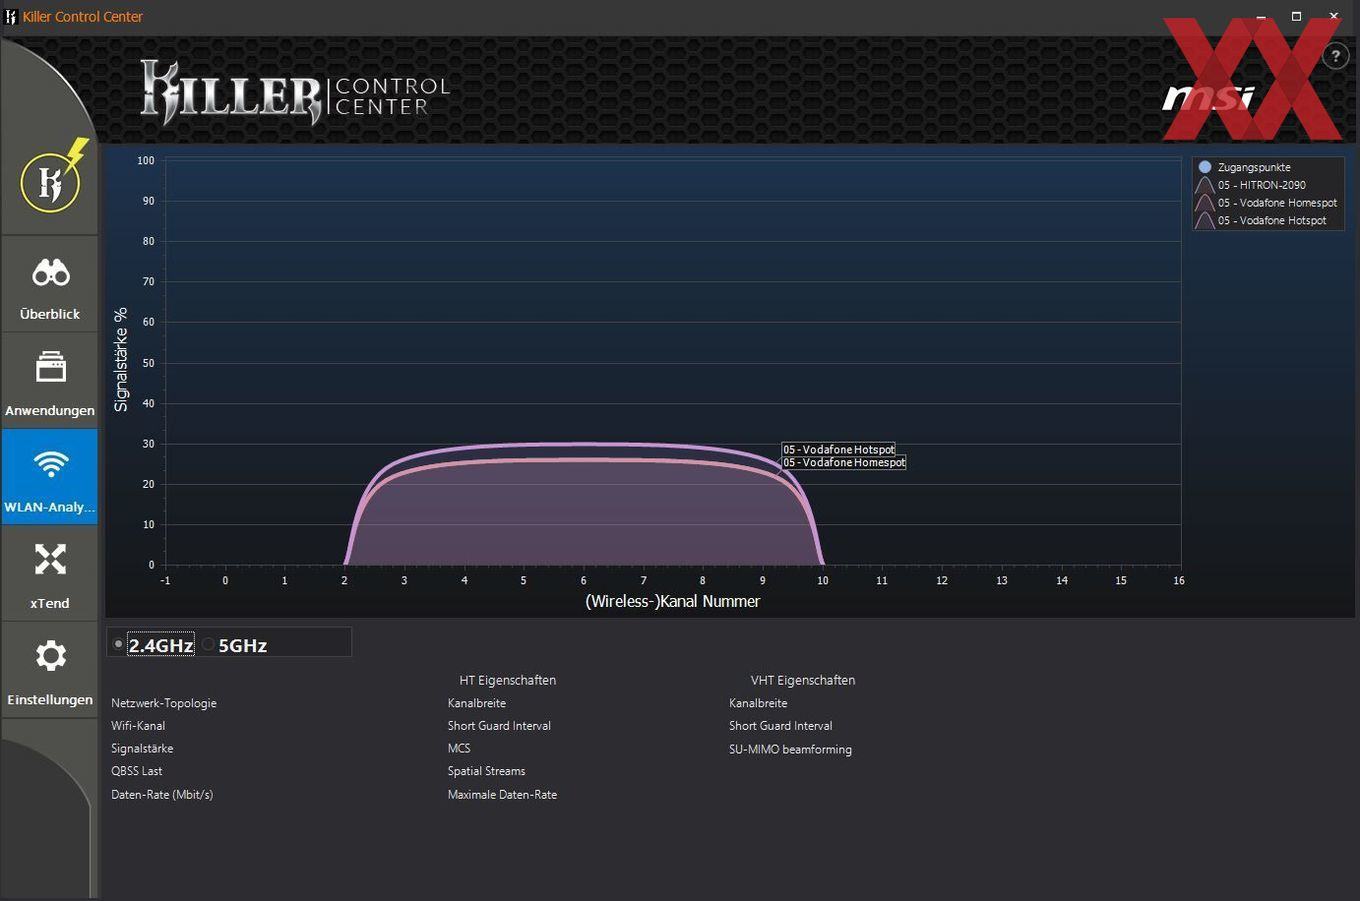
Task: Select the WLAN-Analyse wifi section
Action: click(x=50, y=477)
